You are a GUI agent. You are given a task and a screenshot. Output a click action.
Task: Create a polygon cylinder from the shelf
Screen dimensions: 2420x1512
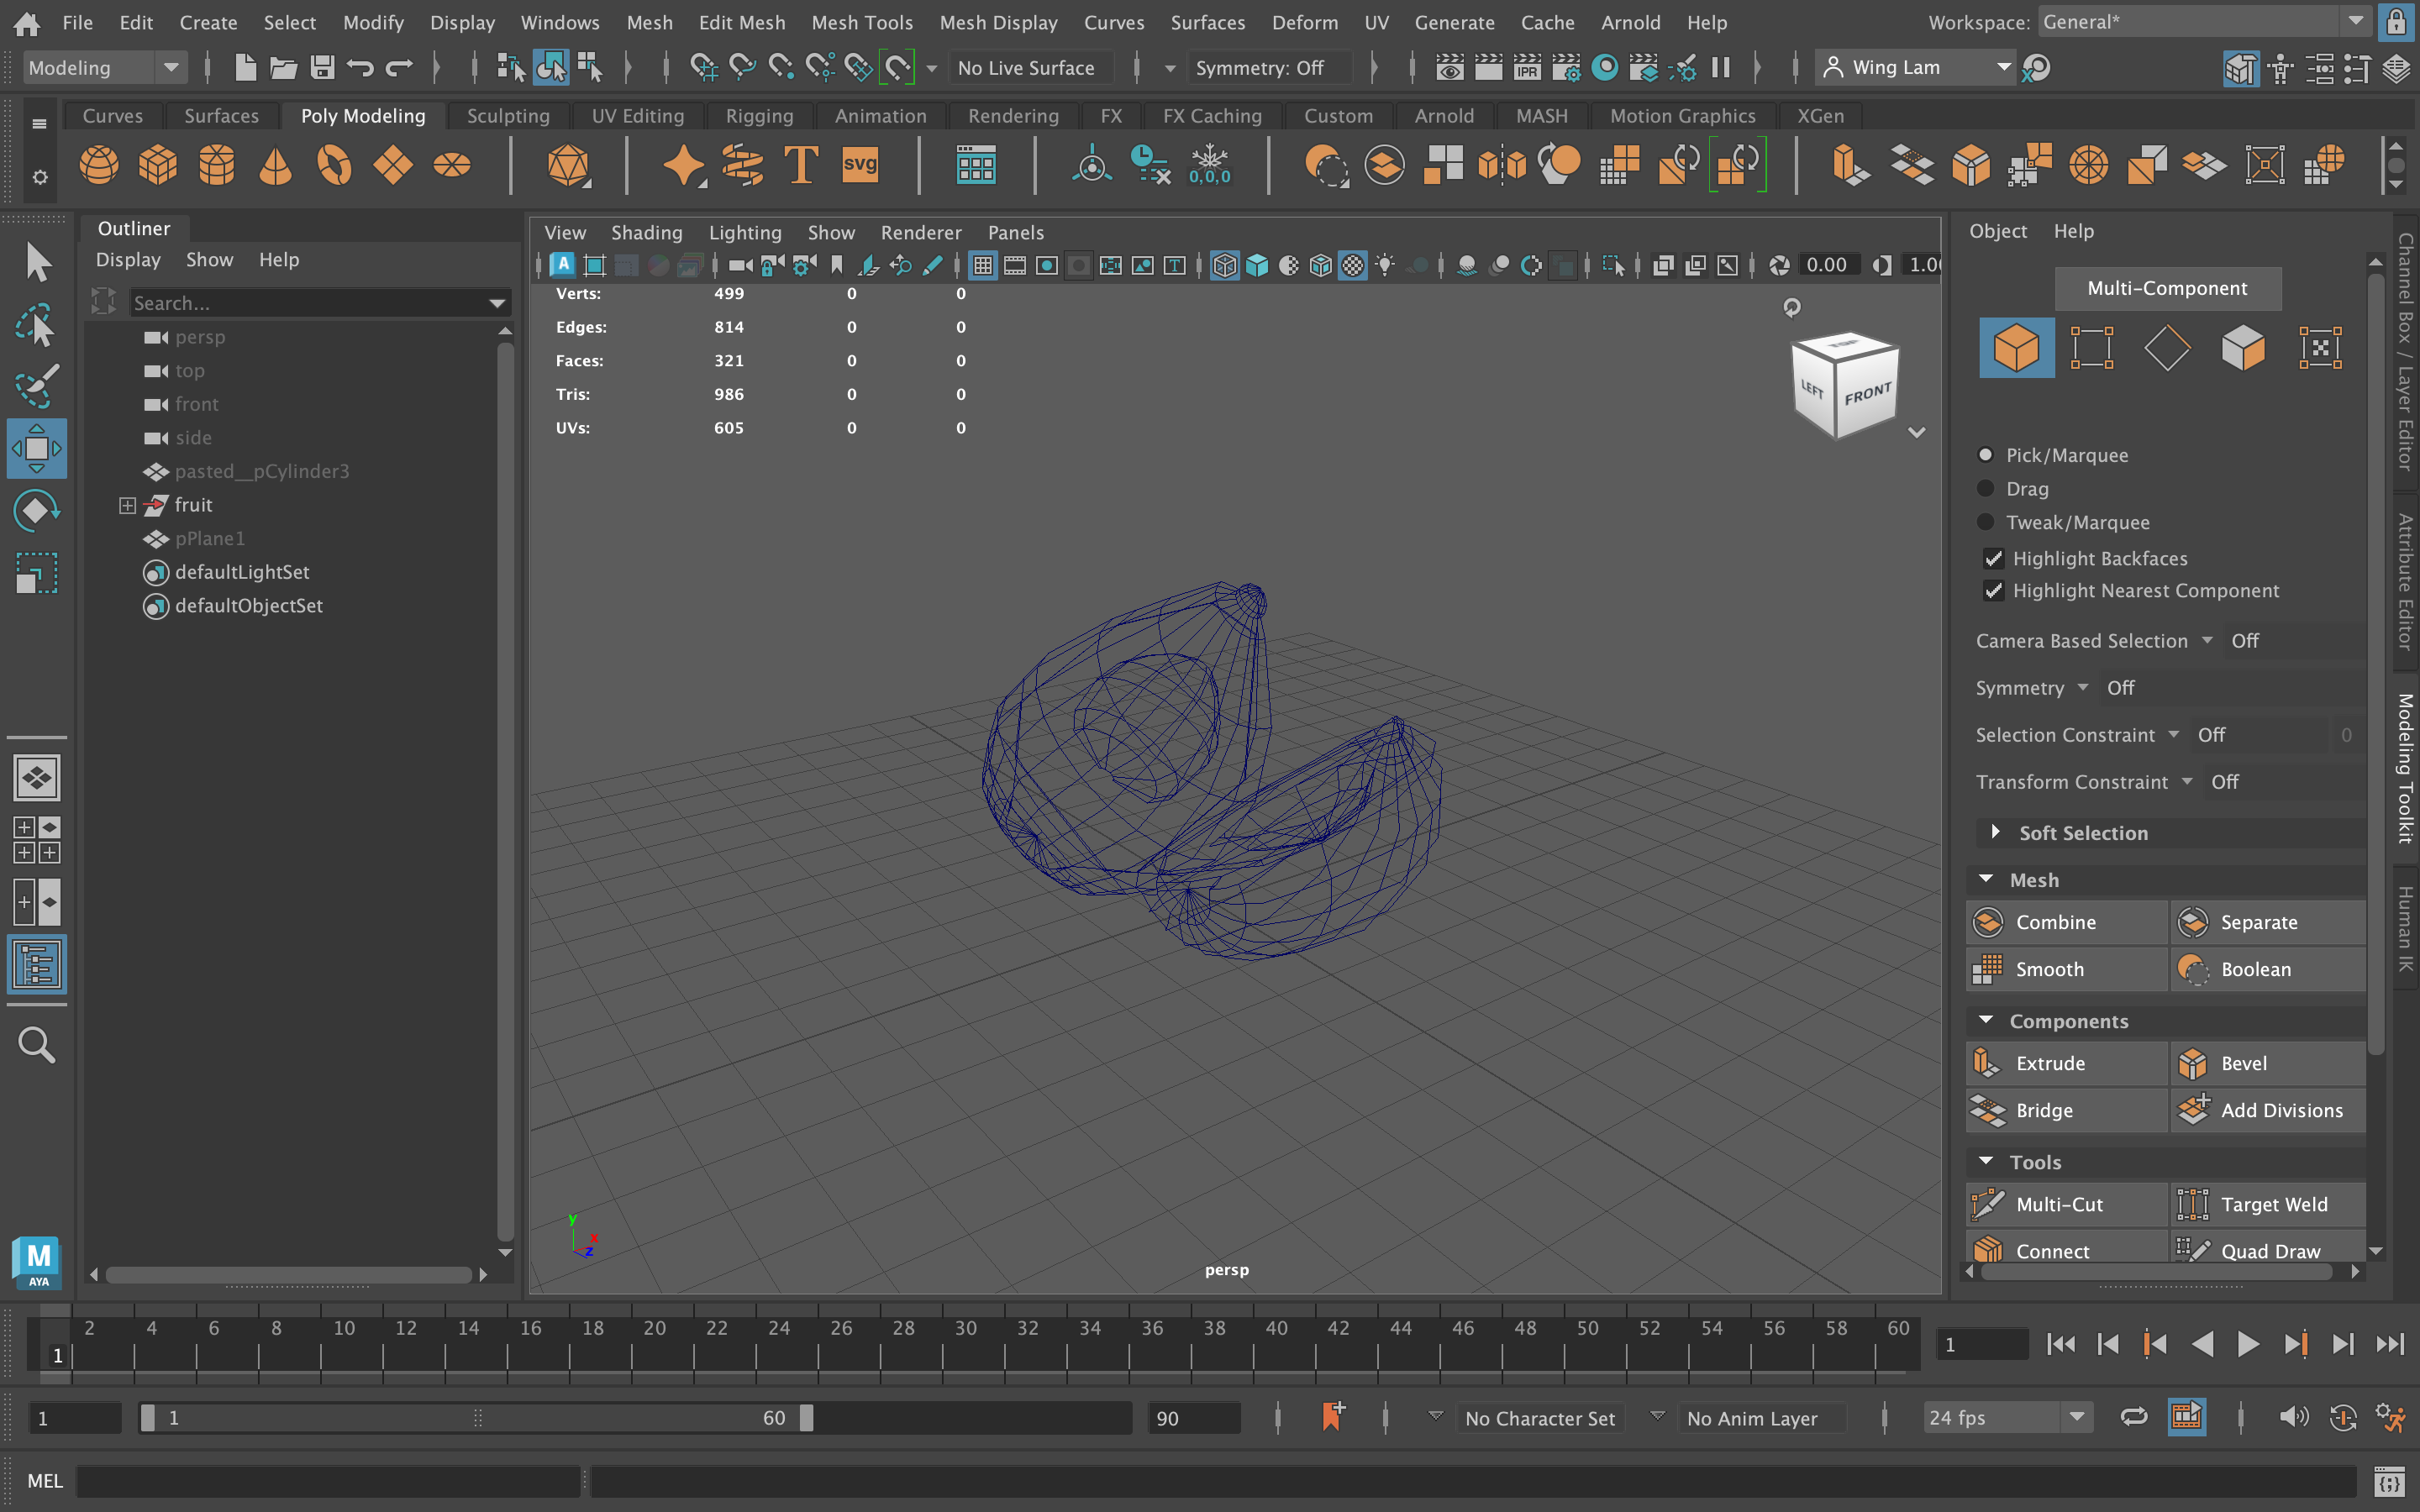(217, 165)
